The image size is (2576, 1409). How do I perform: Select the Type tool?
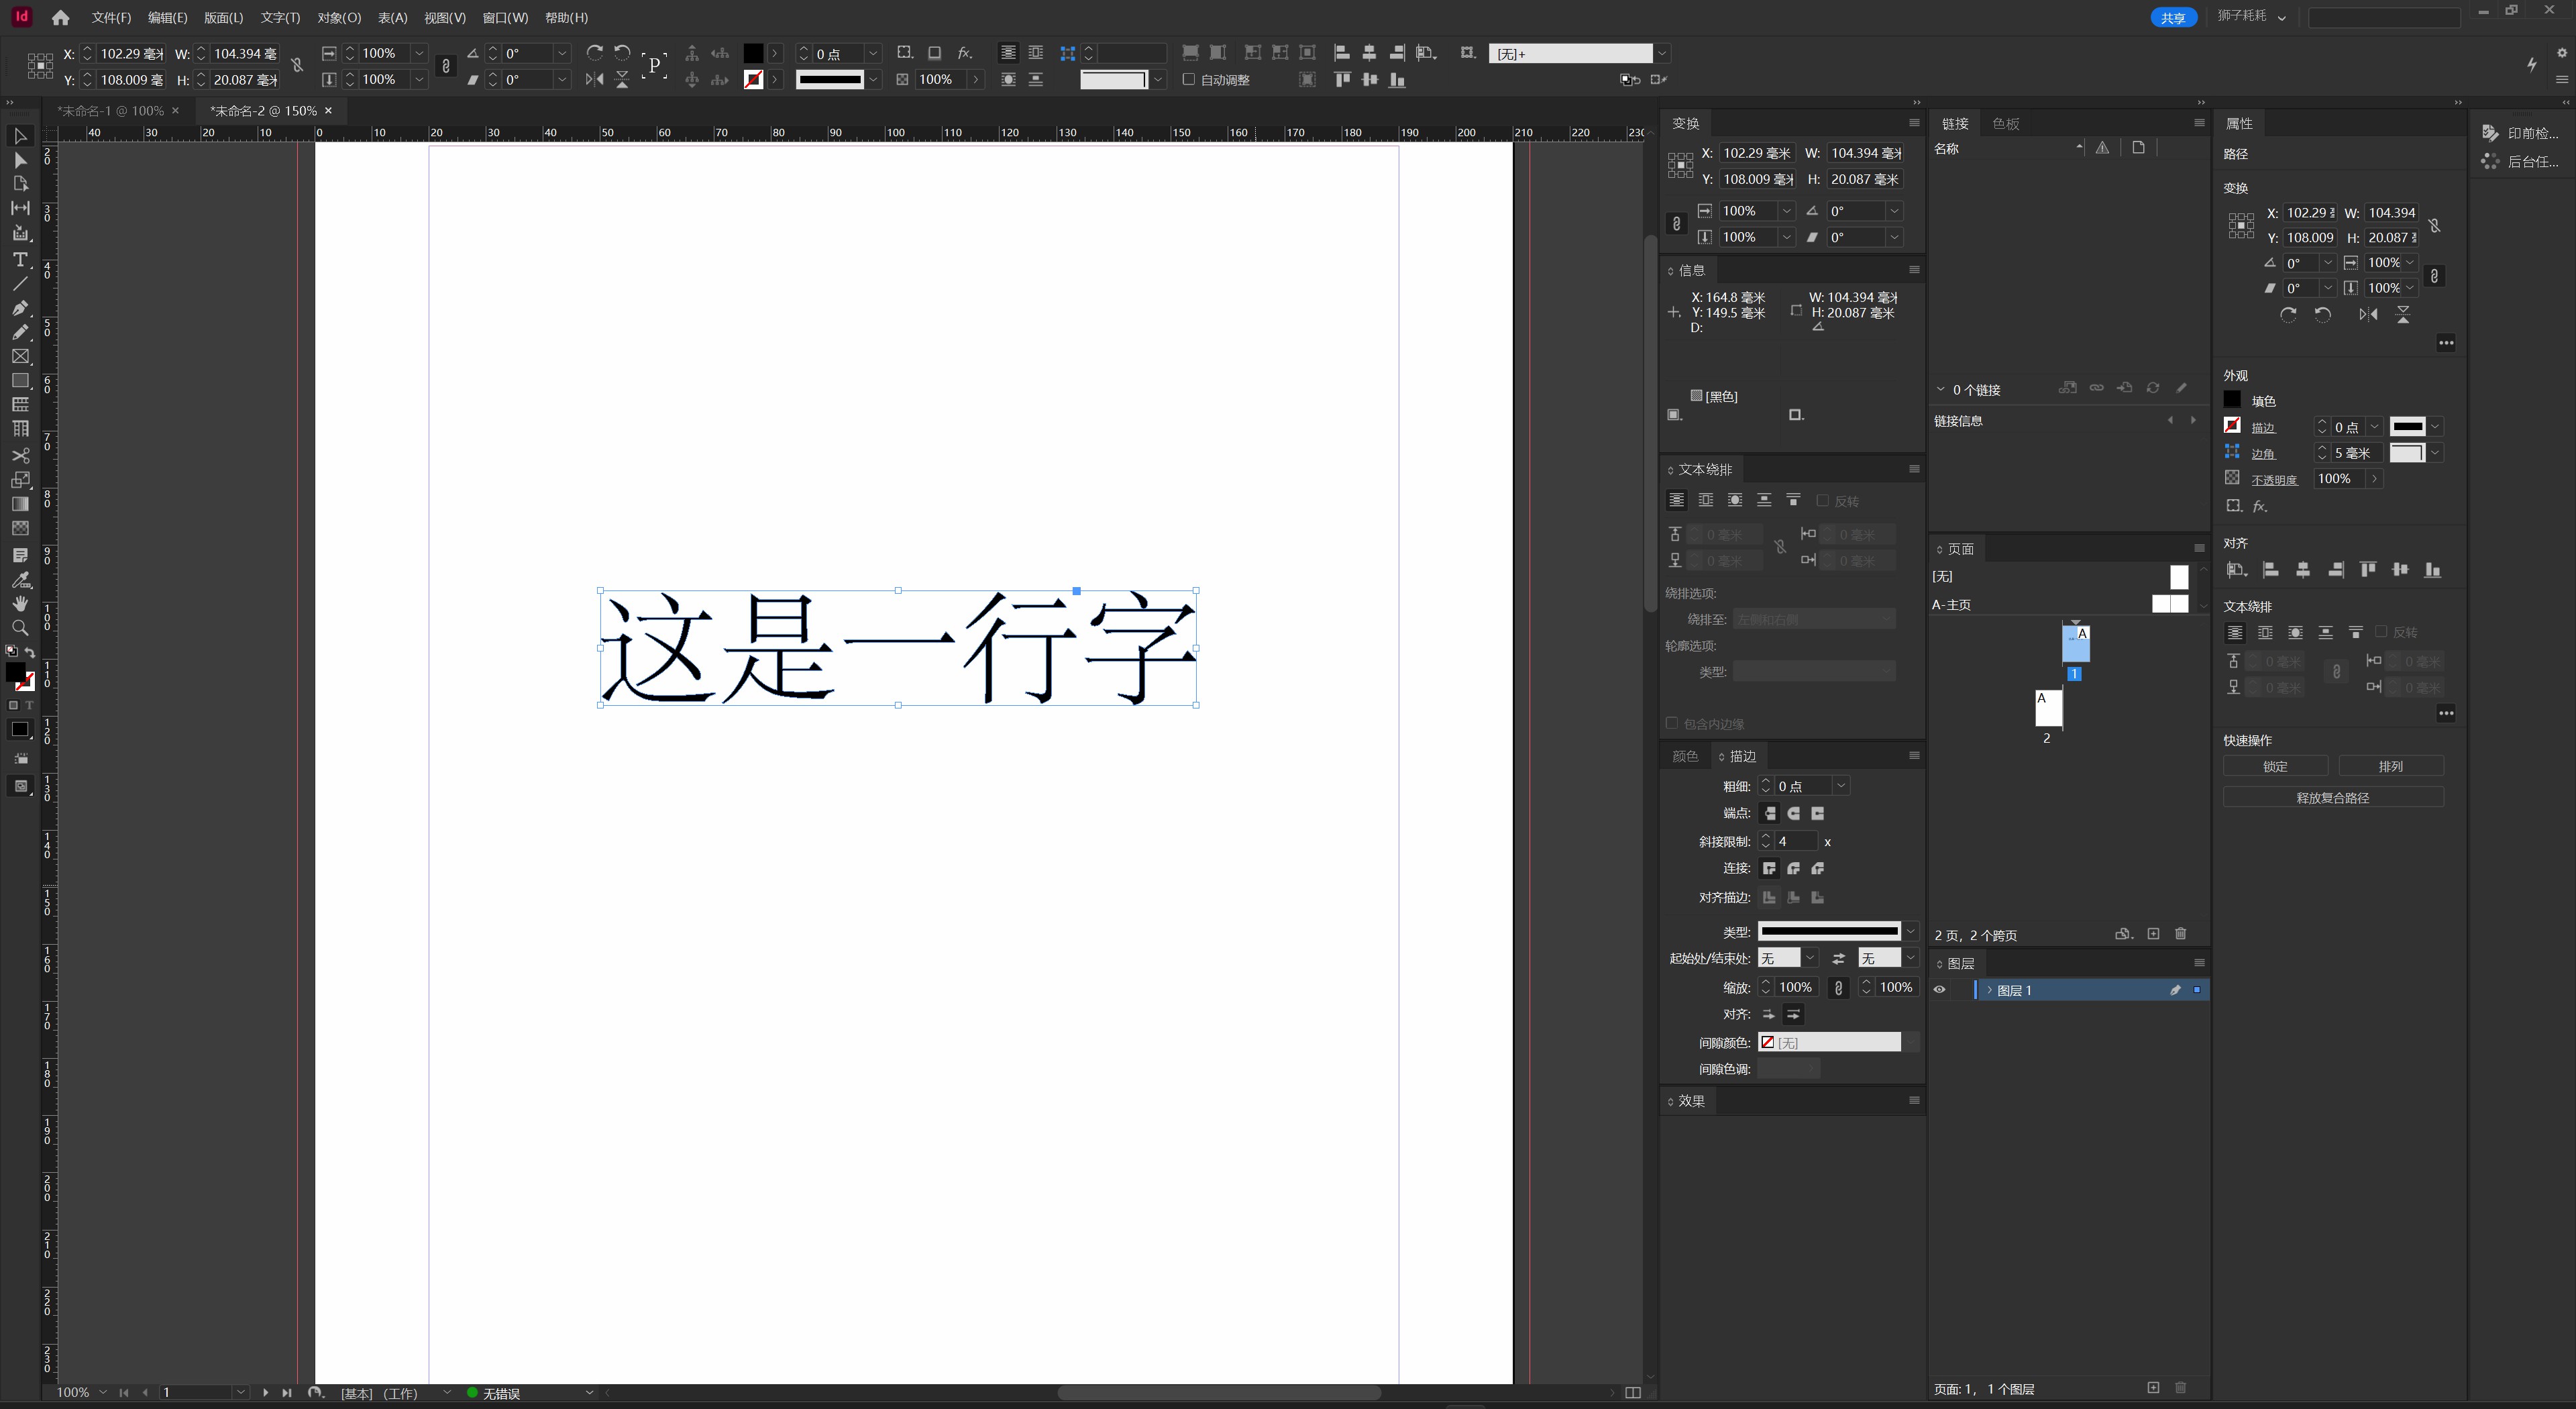coord(20,259)
